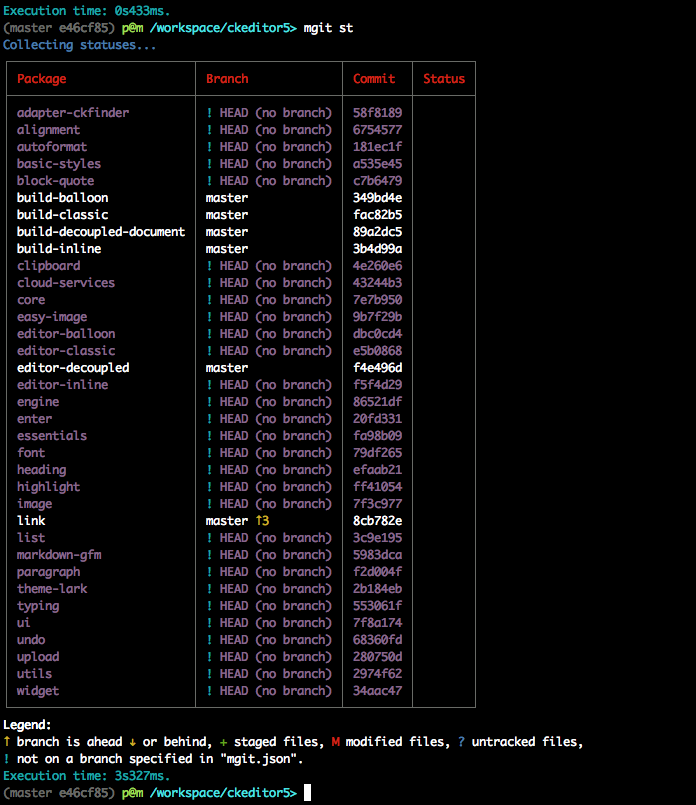Select the utils package name
The height and width of the screenshot is (805, 696).
pyautogui.click(x=34, y=674)
